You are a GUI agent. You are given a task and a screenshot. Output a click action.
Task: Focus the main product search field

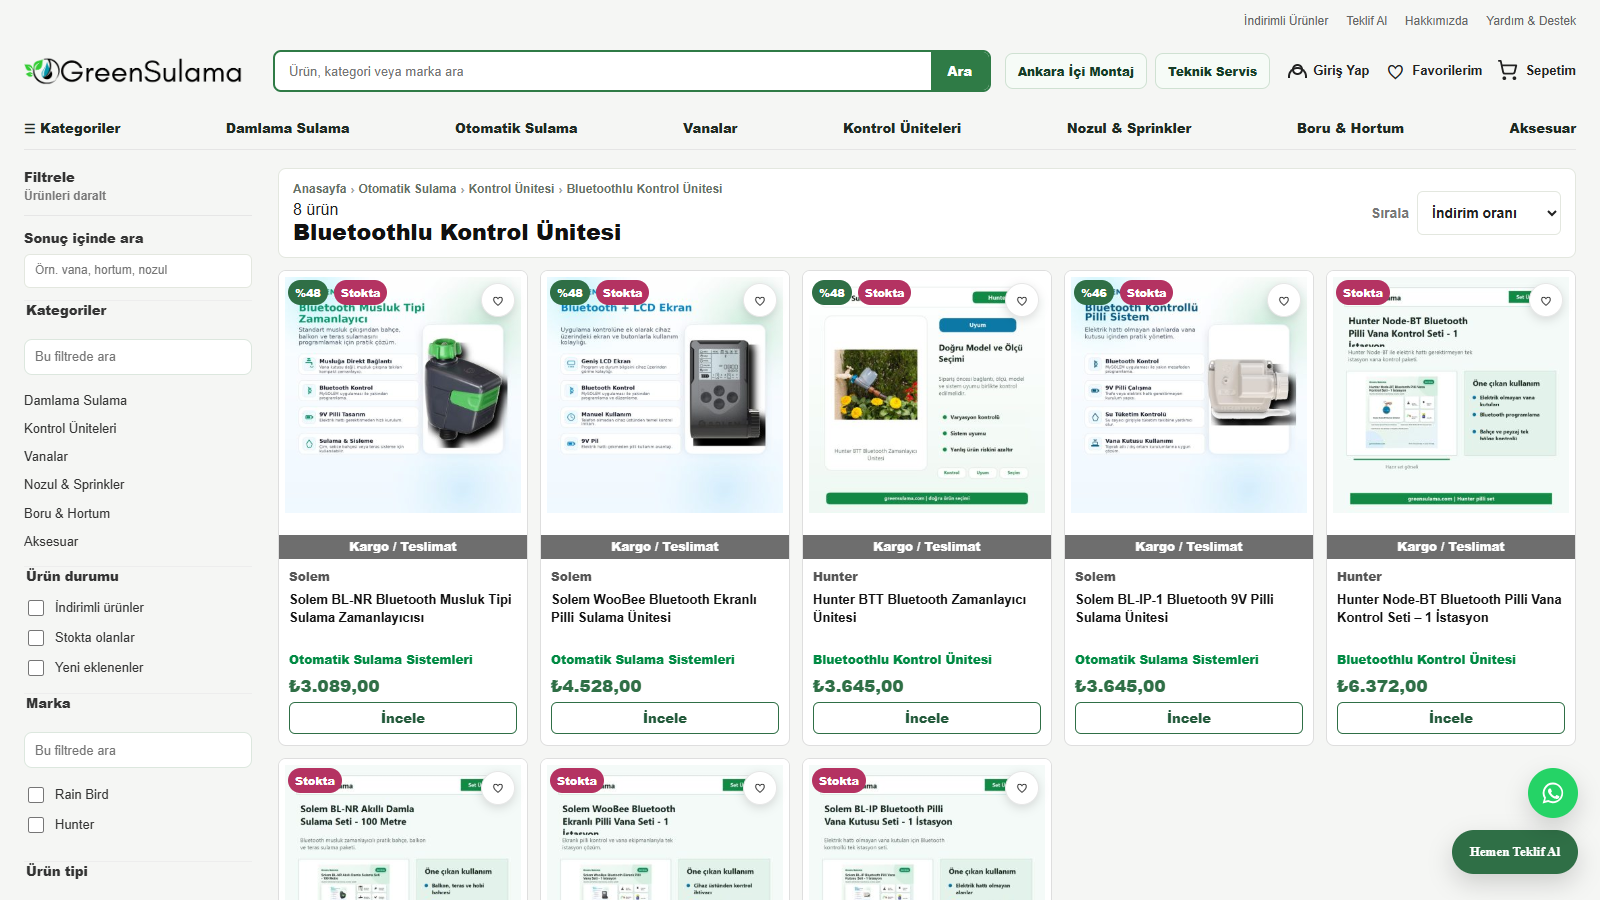coord(603,71)
